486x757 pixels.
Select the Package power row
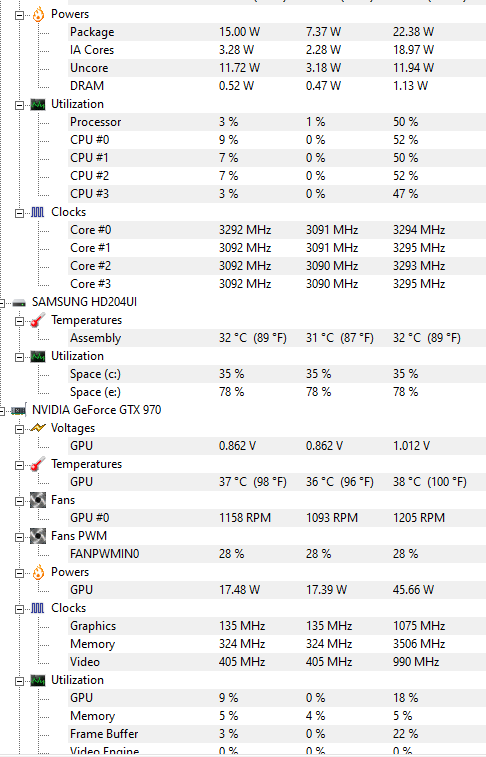(x=277, y=32)
